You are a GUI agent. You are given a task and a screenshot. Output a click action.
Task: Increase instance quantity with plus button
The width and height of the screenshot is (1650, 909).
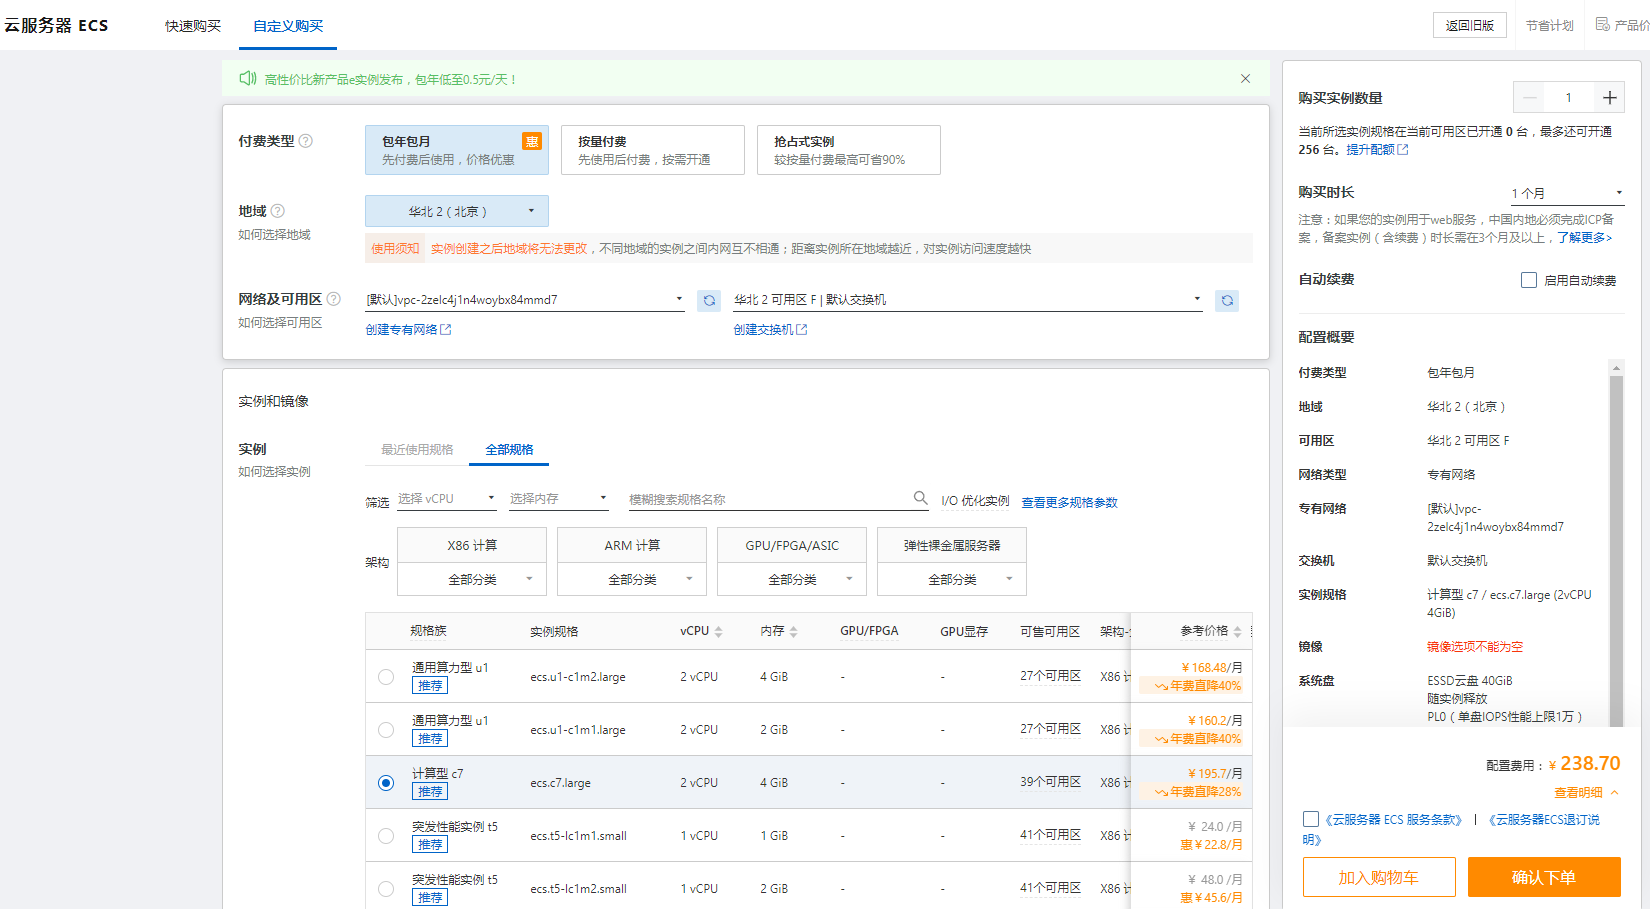[x=1609, y=97]
